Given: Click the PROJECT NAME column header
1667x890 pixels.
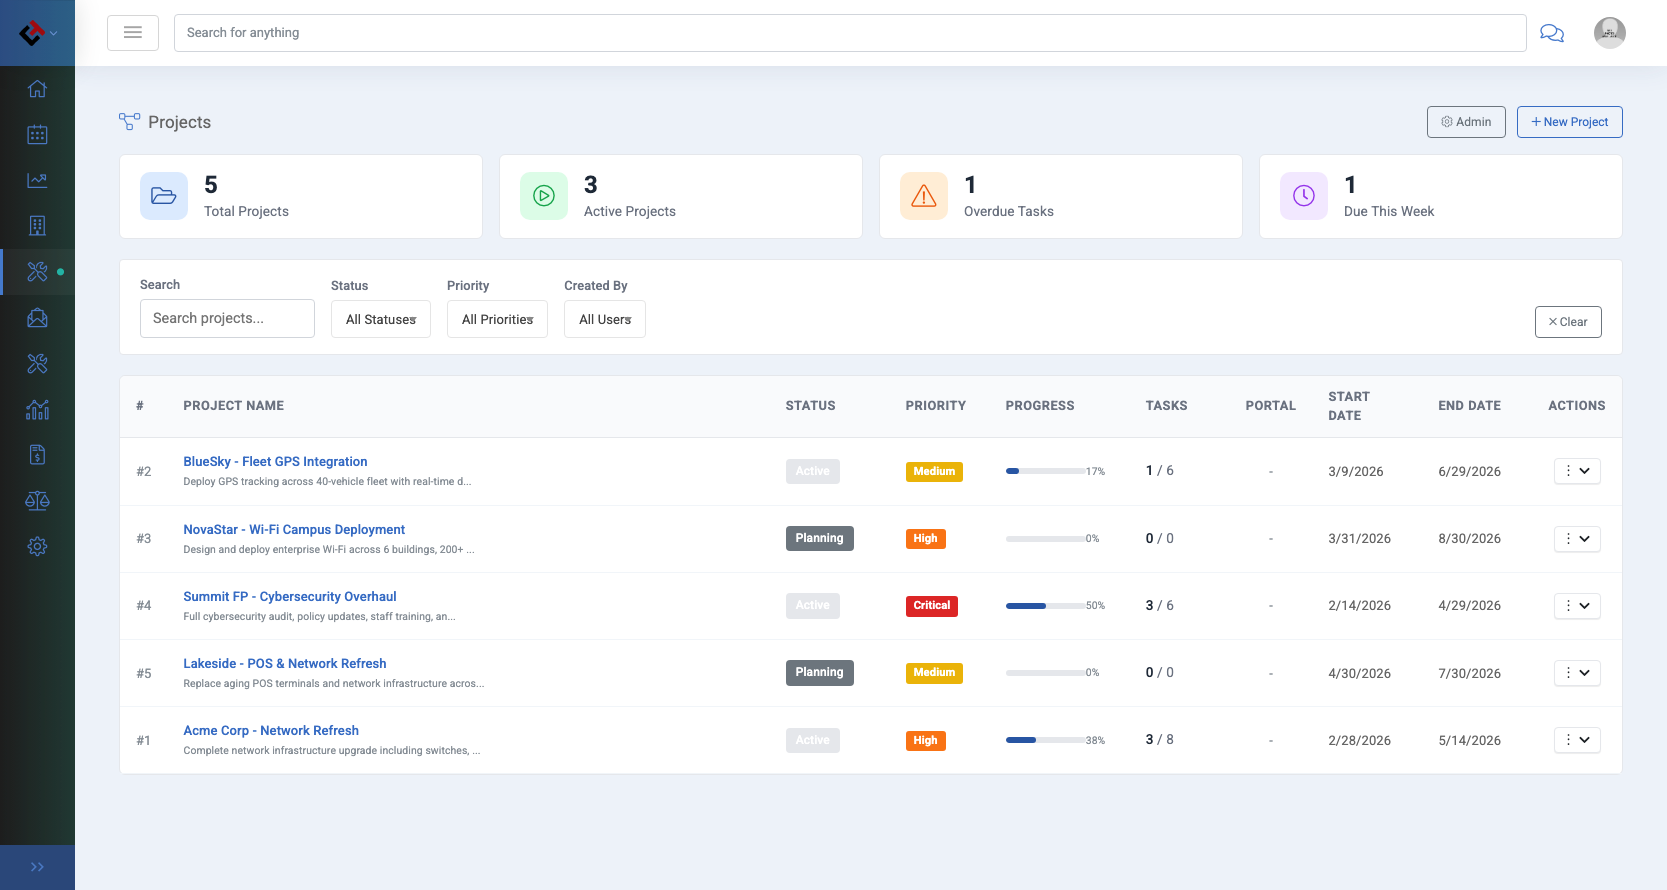Looking at the screenshot, I should (234, 406).
